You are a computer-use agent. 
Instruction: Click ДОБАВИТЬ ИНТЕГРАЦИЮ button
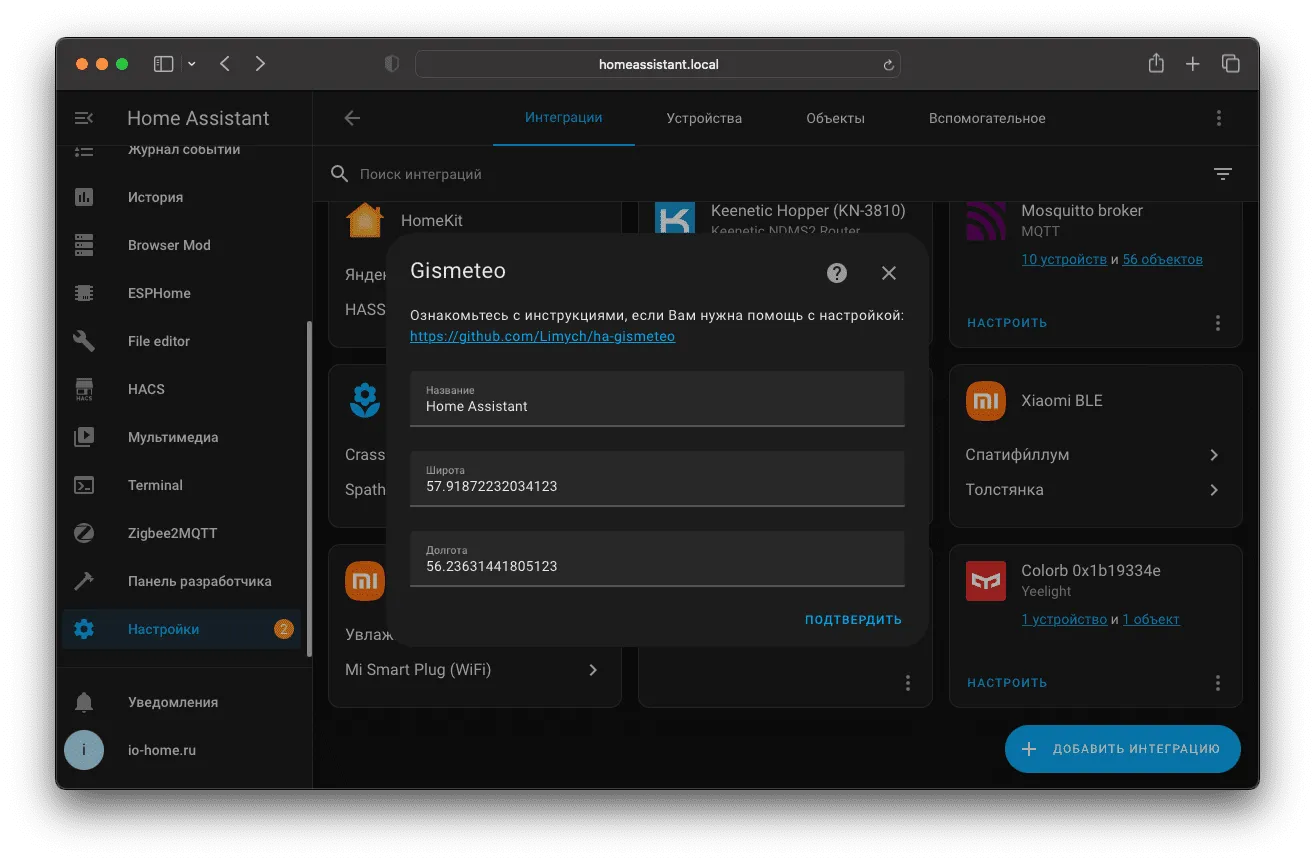coord(1123,749)
